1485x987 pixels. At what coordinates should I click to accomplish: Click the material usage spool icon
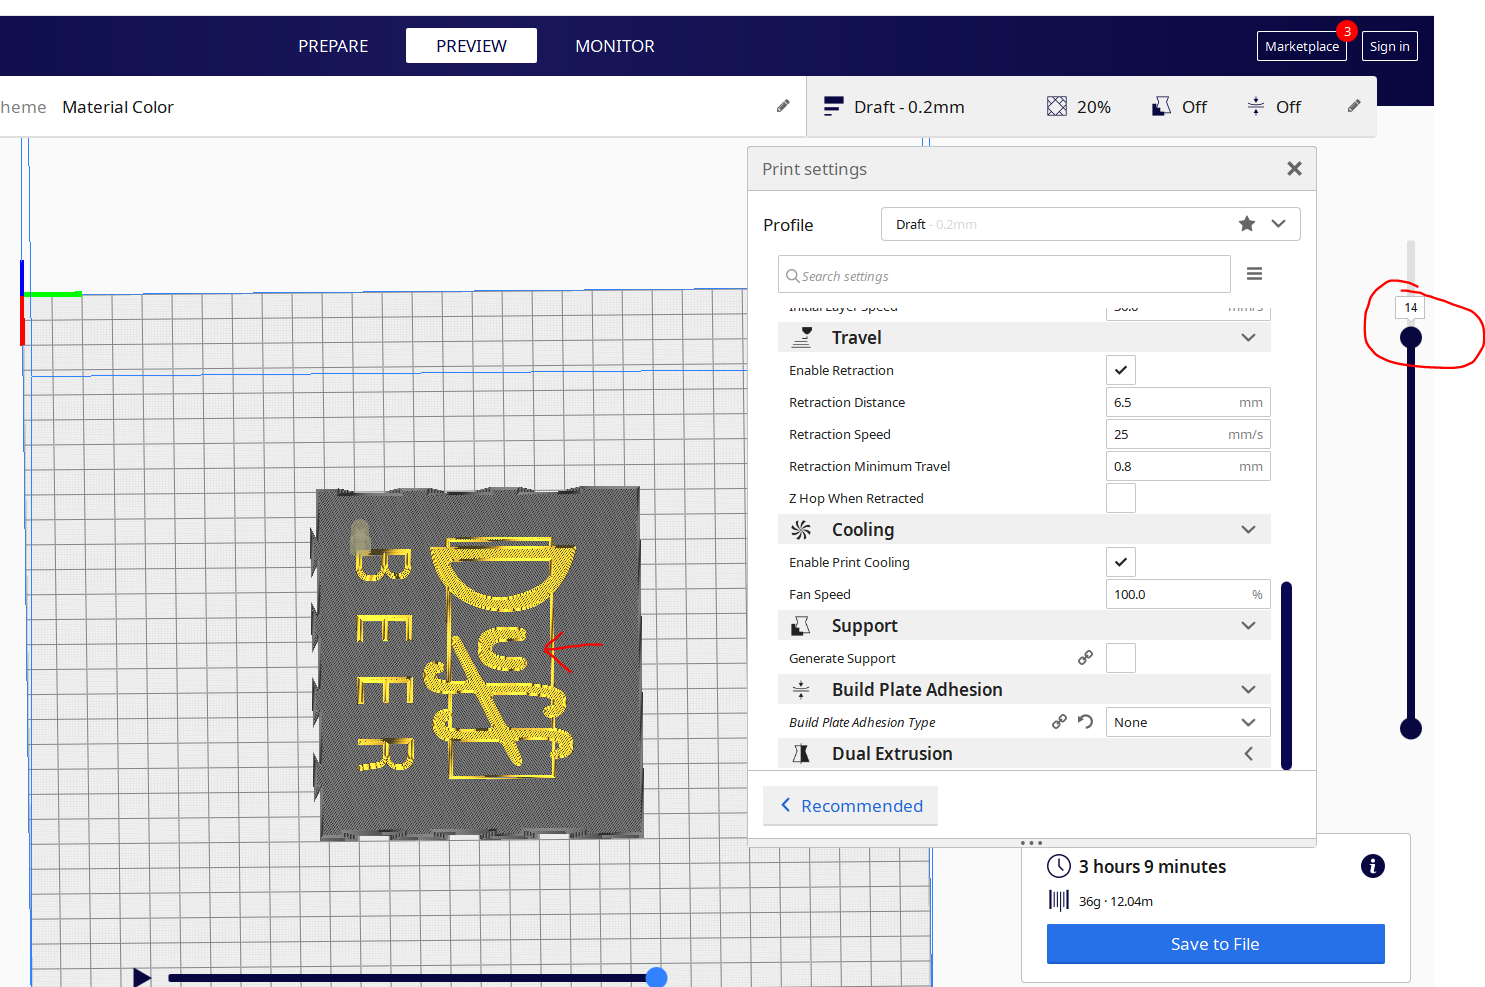click(x=1059, y=900)
